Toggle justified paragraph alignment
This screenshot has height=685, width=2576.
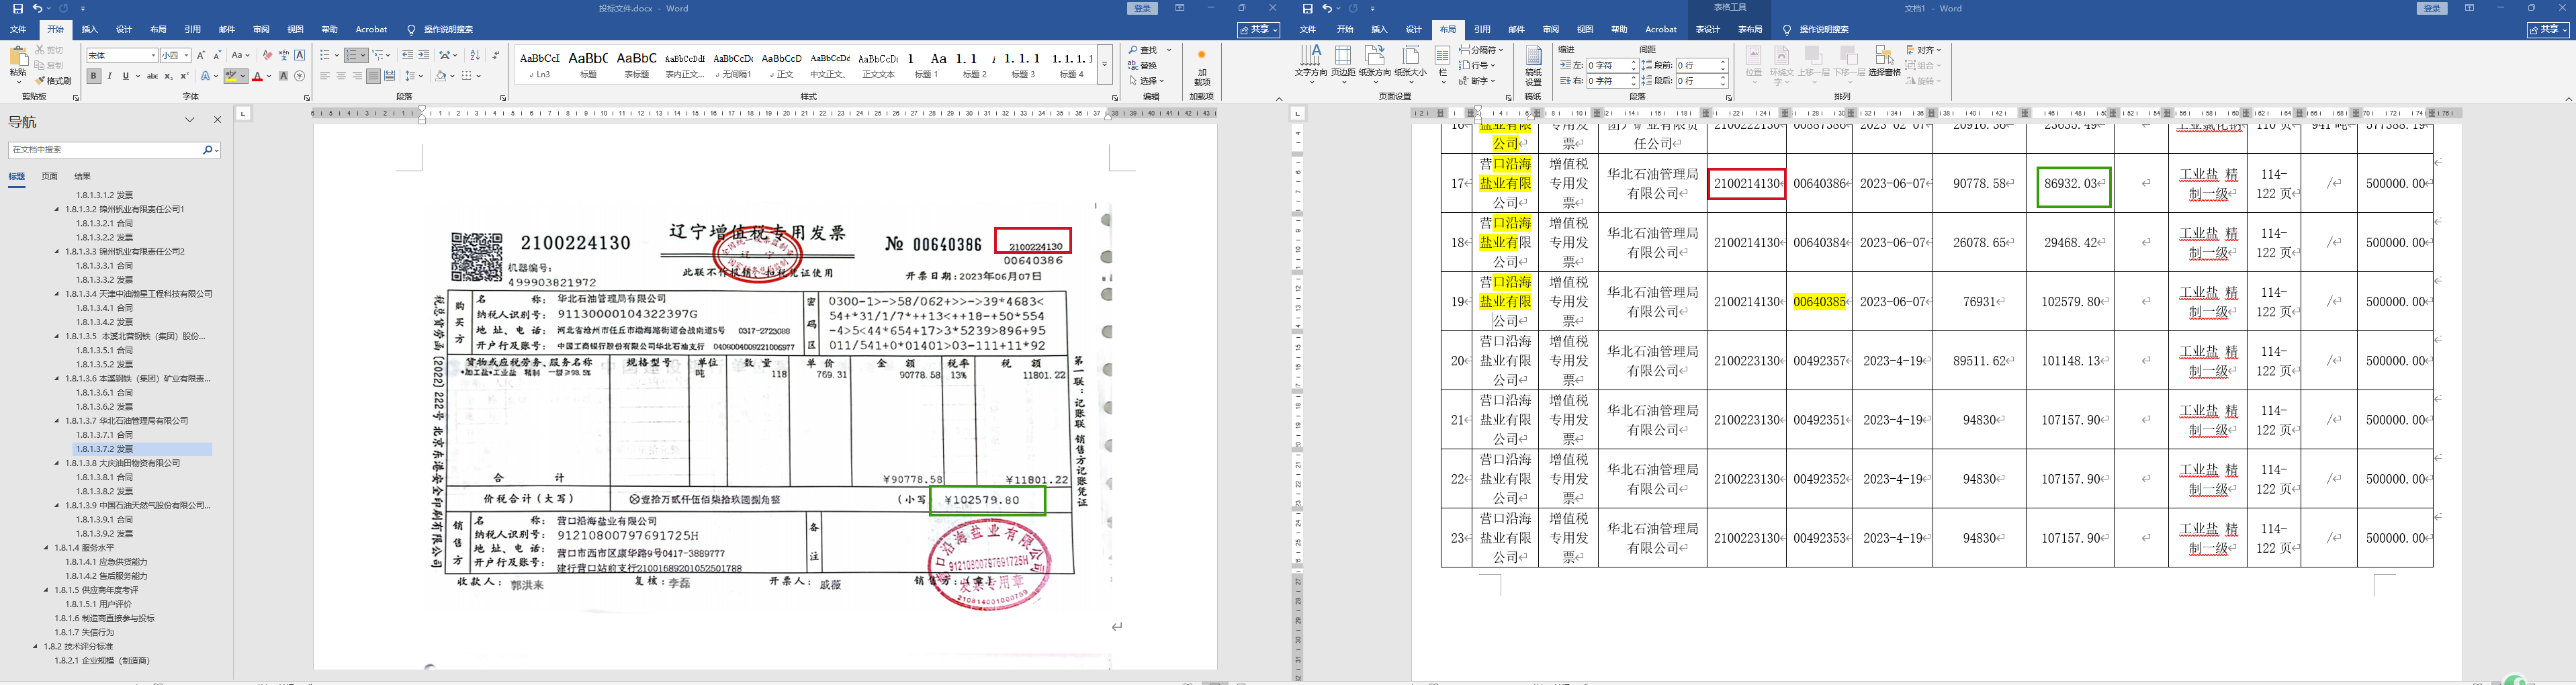click(x=373, y=76)
